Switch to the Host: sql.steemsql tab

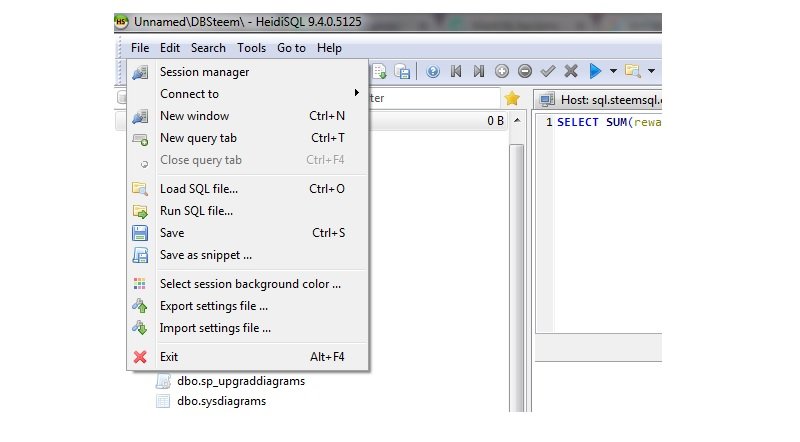point(599,100)
